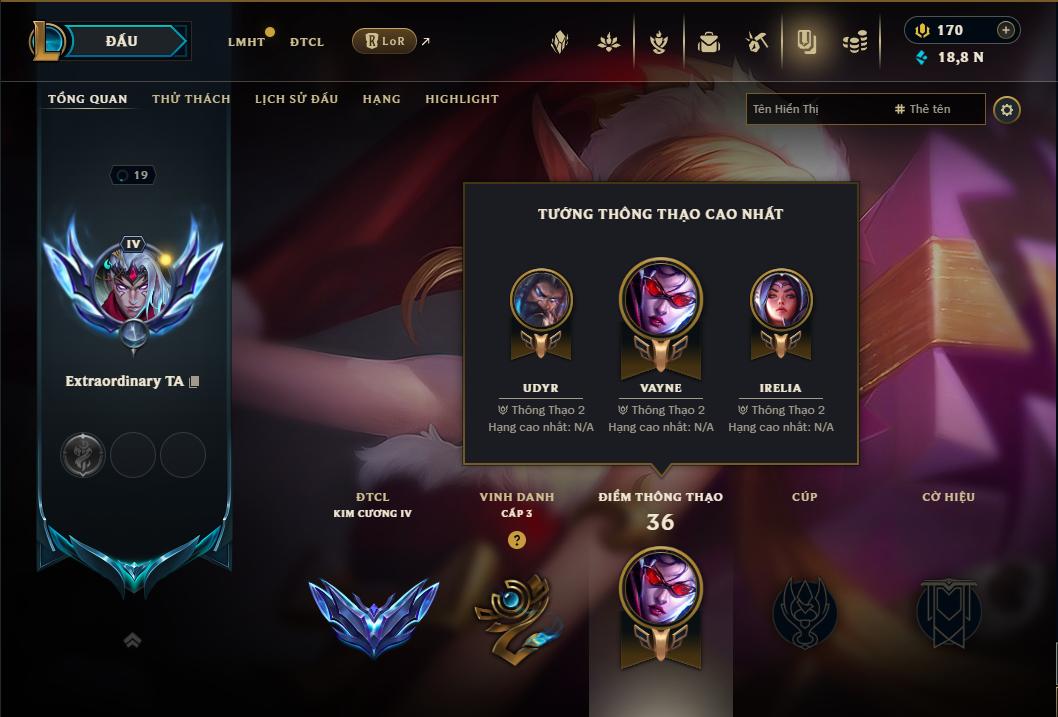Open profile settings gear icon
The height and width of the screenshot is (717, 1058).
1007,110
